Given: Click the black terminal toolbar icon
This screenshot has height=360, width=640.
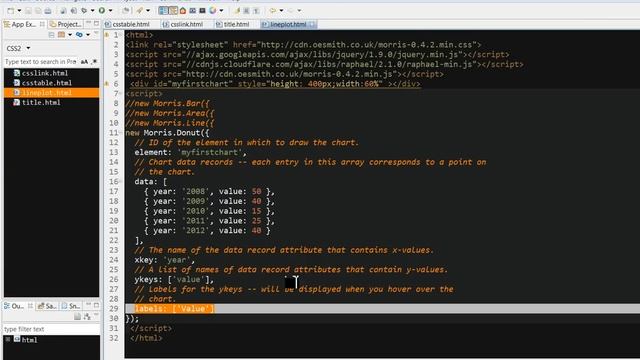Looking at the screenshot, I should tap(202, 10).
